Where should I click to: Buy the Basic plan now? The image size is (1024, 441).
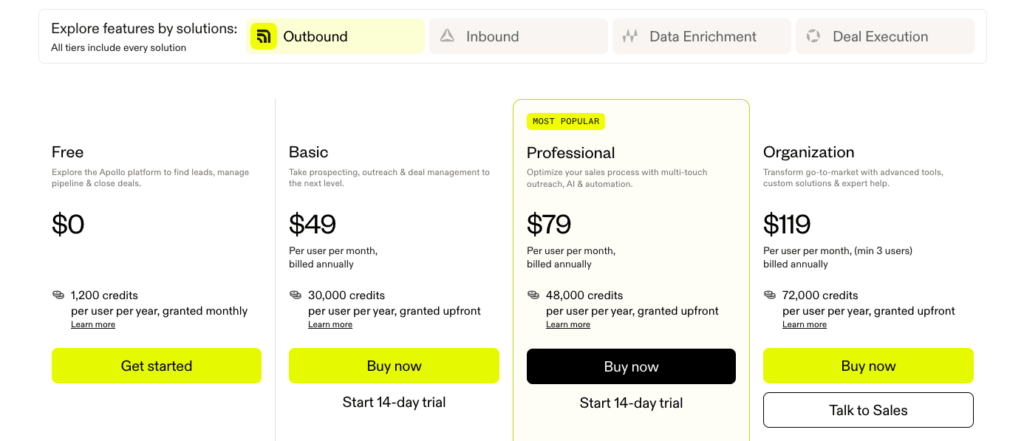[x=394, y=366]
